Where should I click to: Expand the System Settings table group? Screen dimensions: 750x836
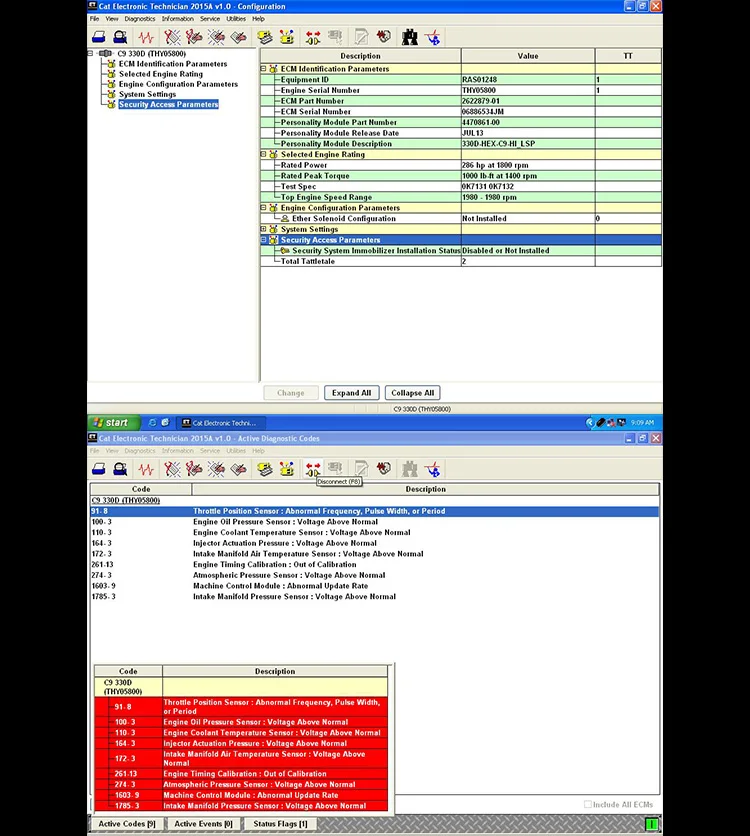263,229
